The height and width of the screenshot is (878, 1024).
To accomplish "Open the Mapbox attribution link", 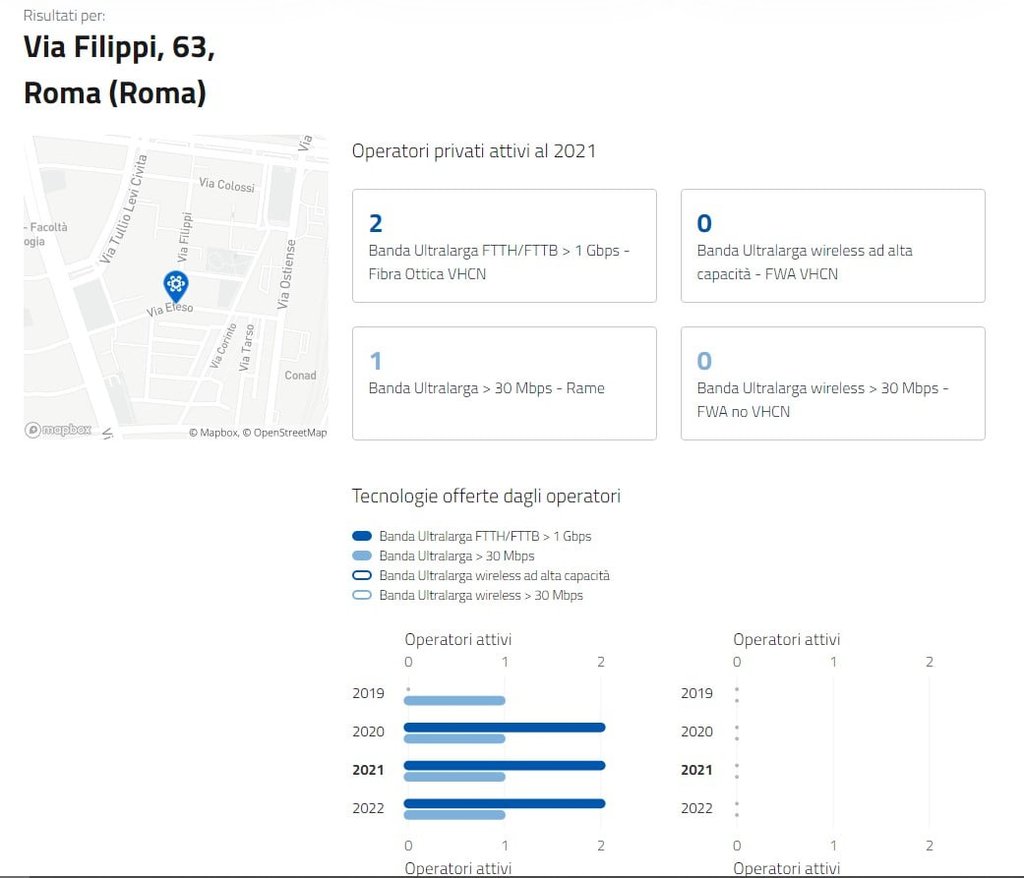I will [x=214, y=432].
